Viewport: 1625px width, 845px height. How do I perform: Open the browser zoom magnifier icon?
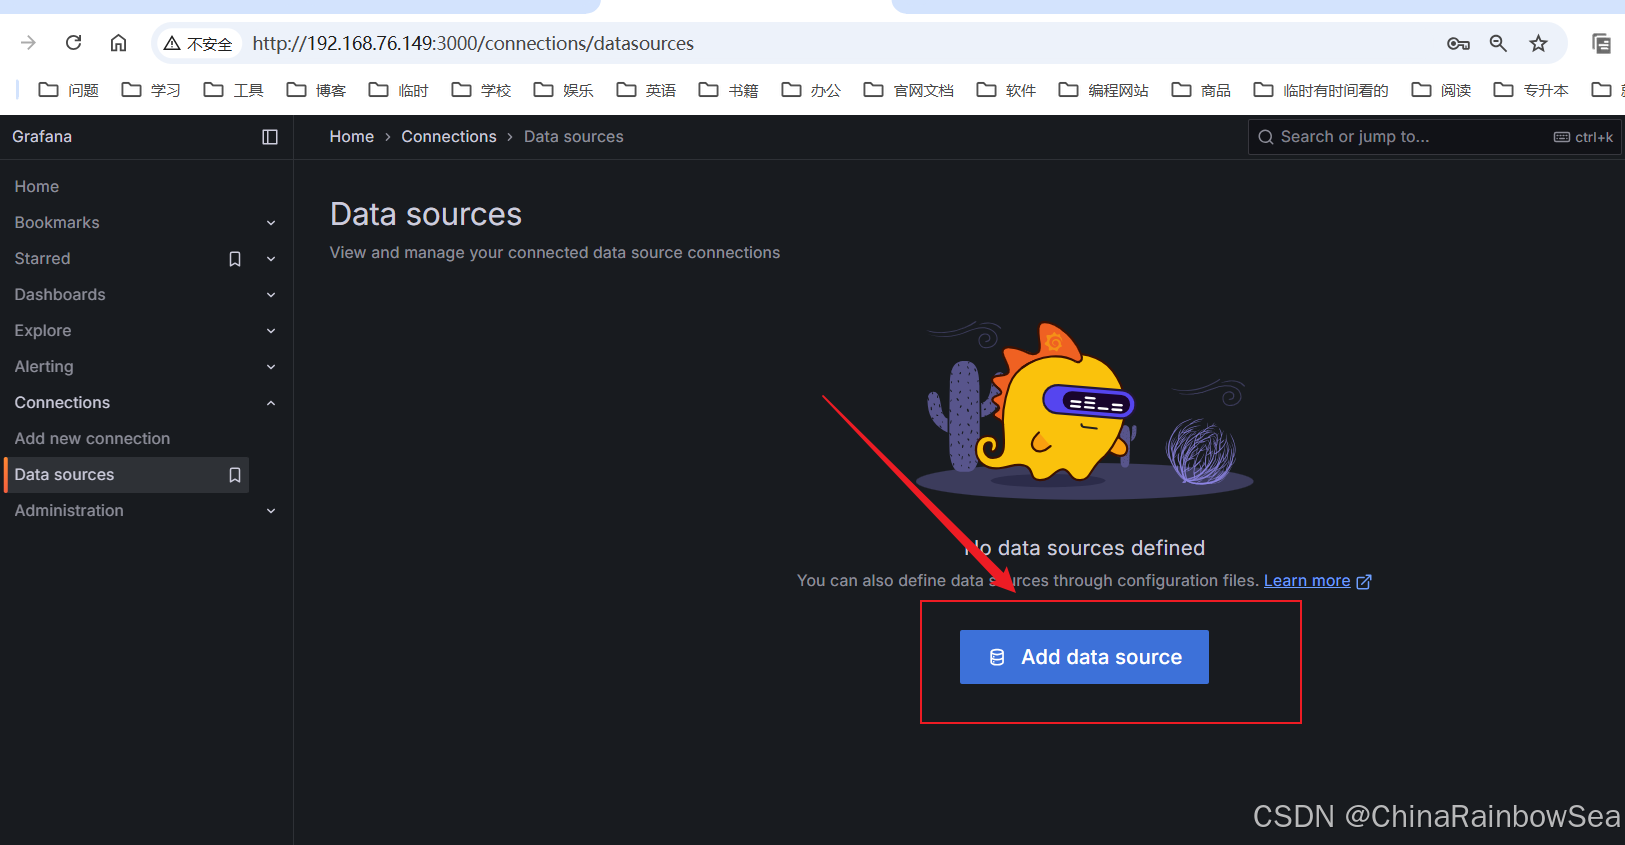coord(1498,43)
